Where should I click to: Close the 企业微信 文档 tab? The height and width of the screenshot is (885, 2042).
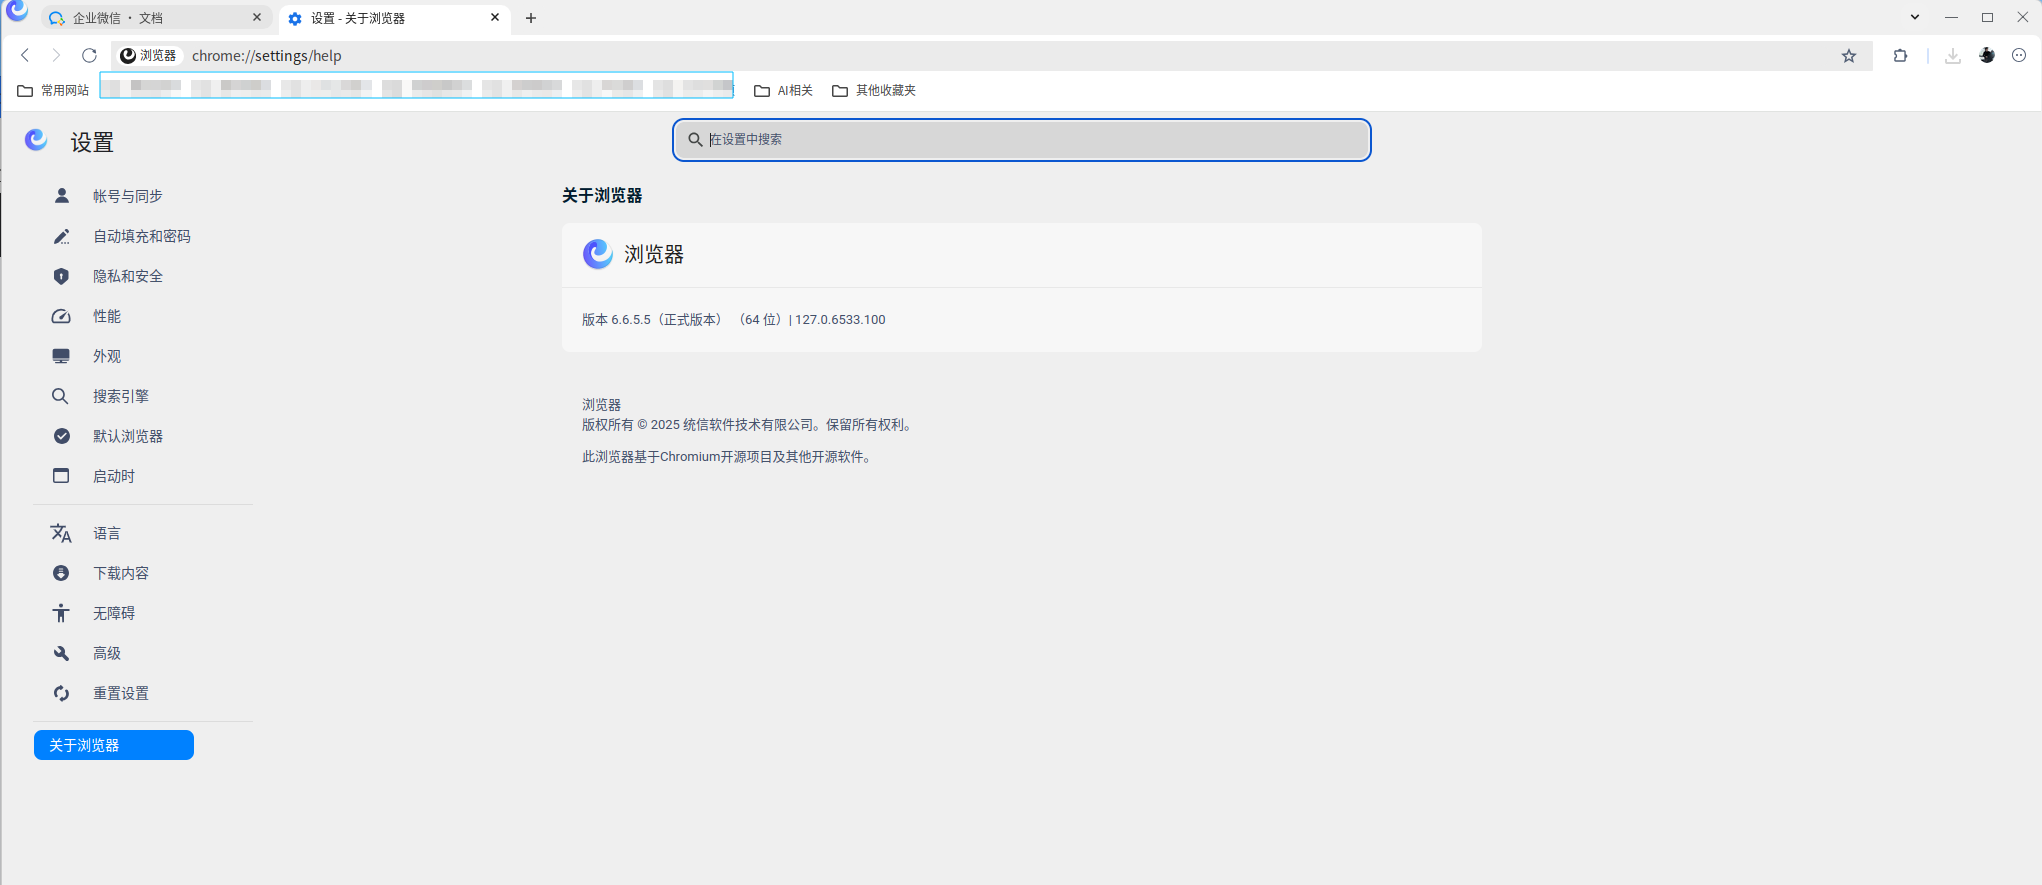[257, 17]
